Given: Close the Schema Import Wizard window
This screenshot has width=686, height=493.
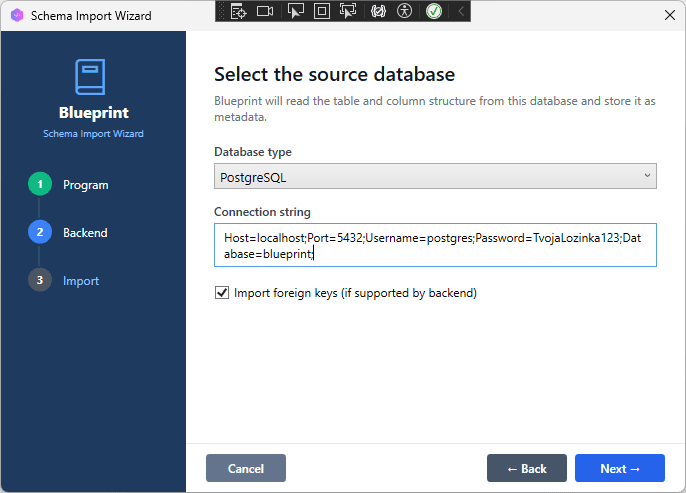Looking at the screenshot, I should point(669,15).
